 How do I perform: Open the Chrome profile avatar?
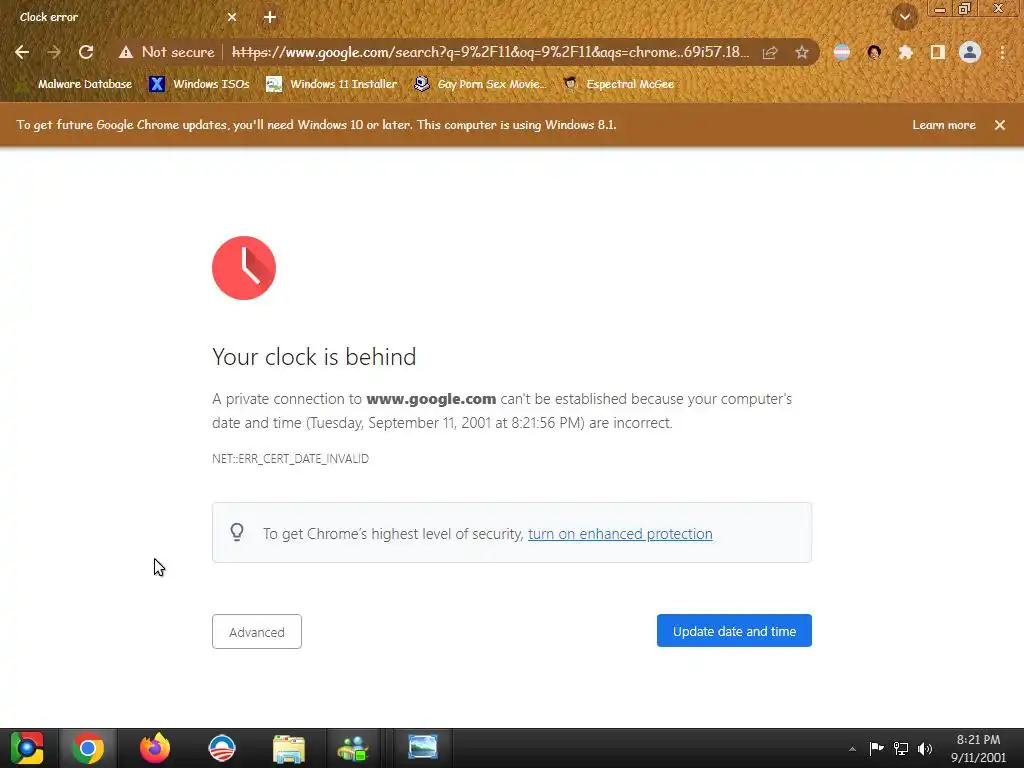click(970, 52)
